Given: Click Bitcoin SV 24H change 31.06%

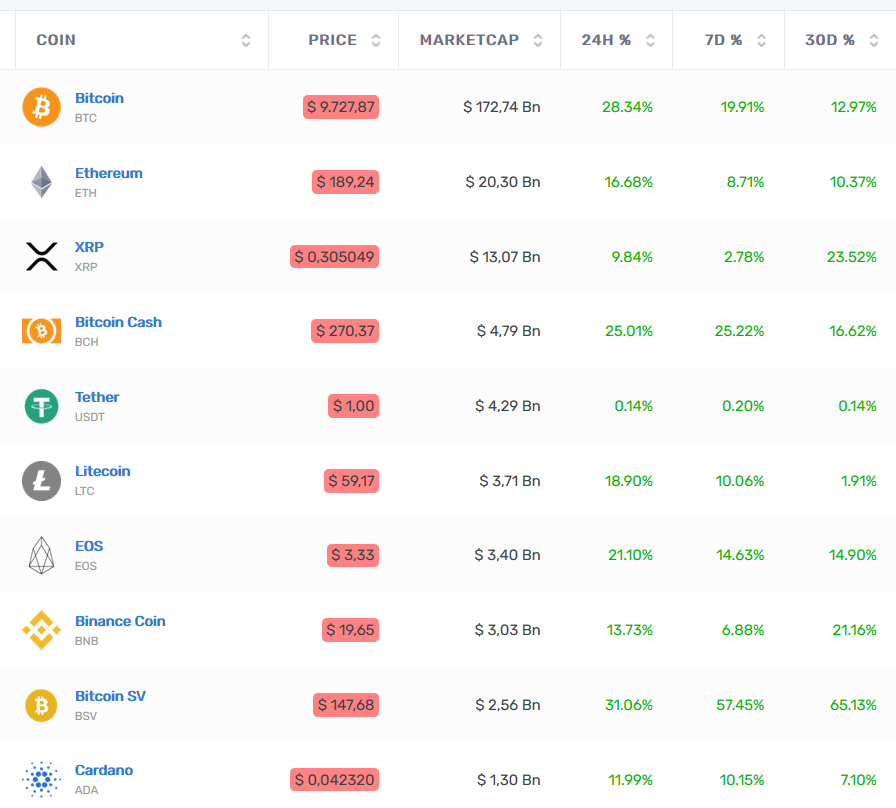Looking at the screenshot, I should coord(629,705).
